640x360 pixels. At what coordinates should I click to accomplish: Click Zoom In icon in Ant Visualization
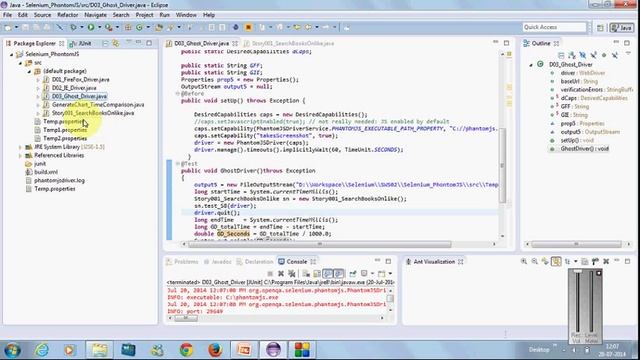tap(524, 261)
